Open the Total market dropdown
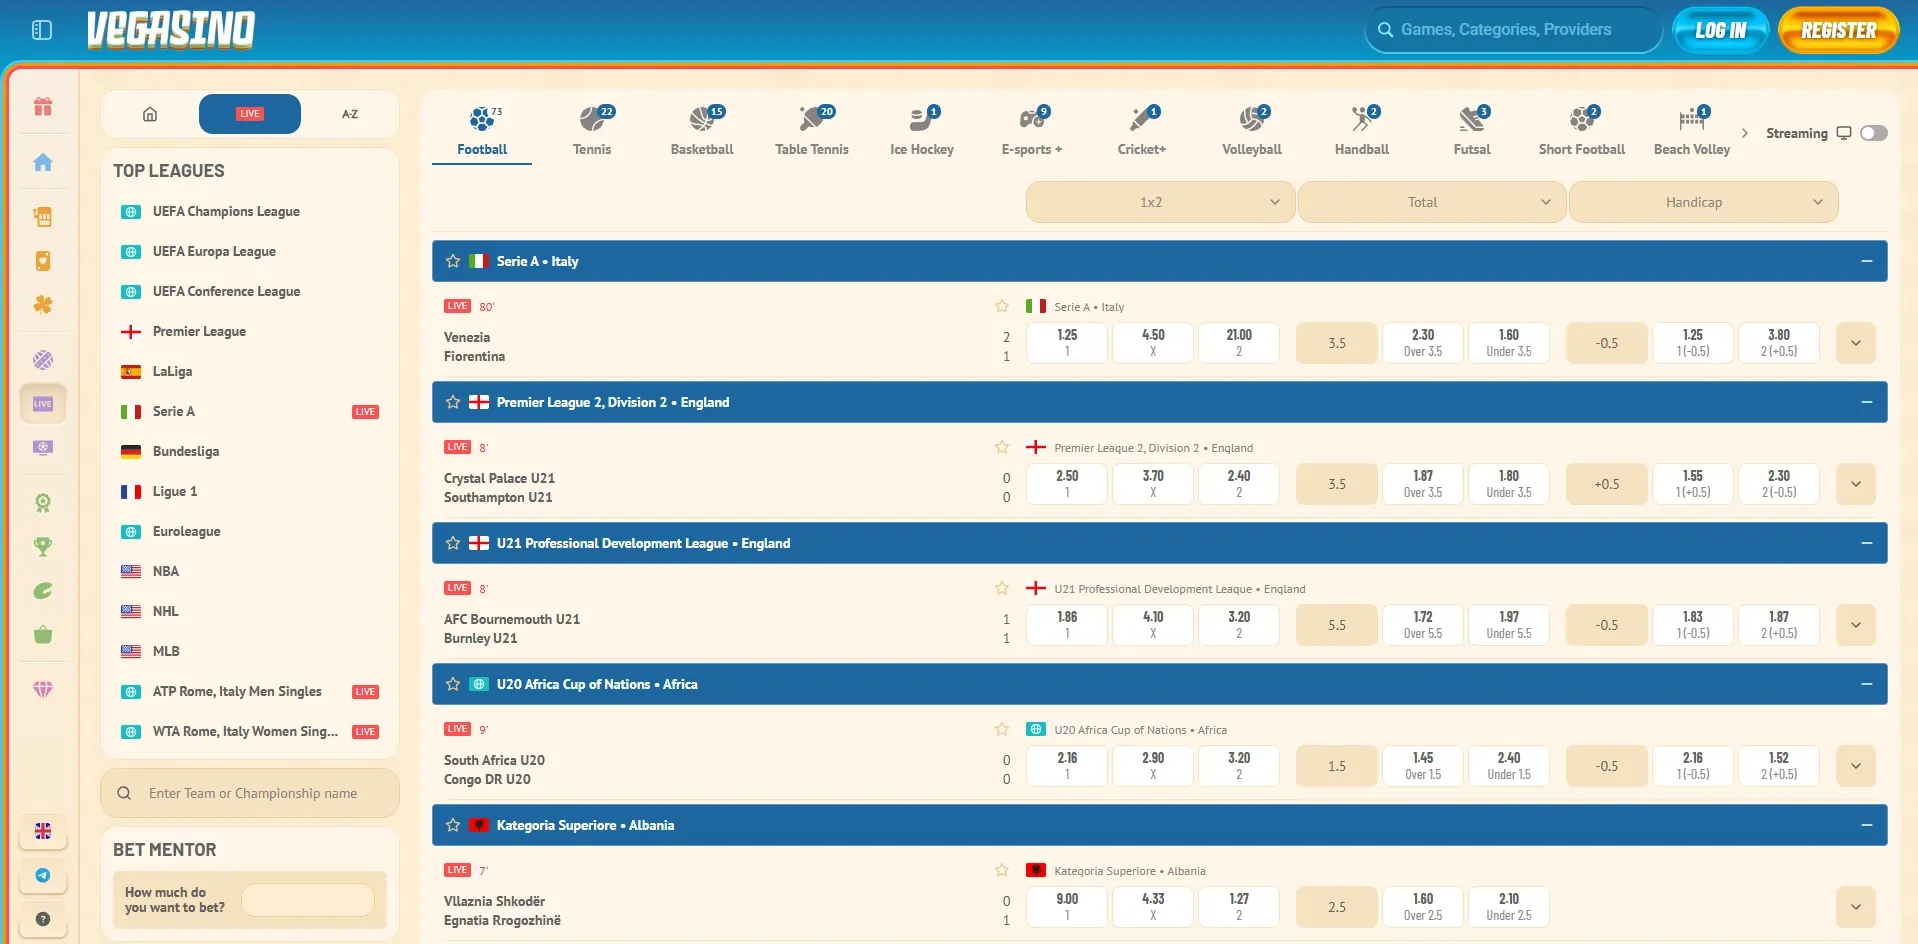 click(x=1432, y=202)
